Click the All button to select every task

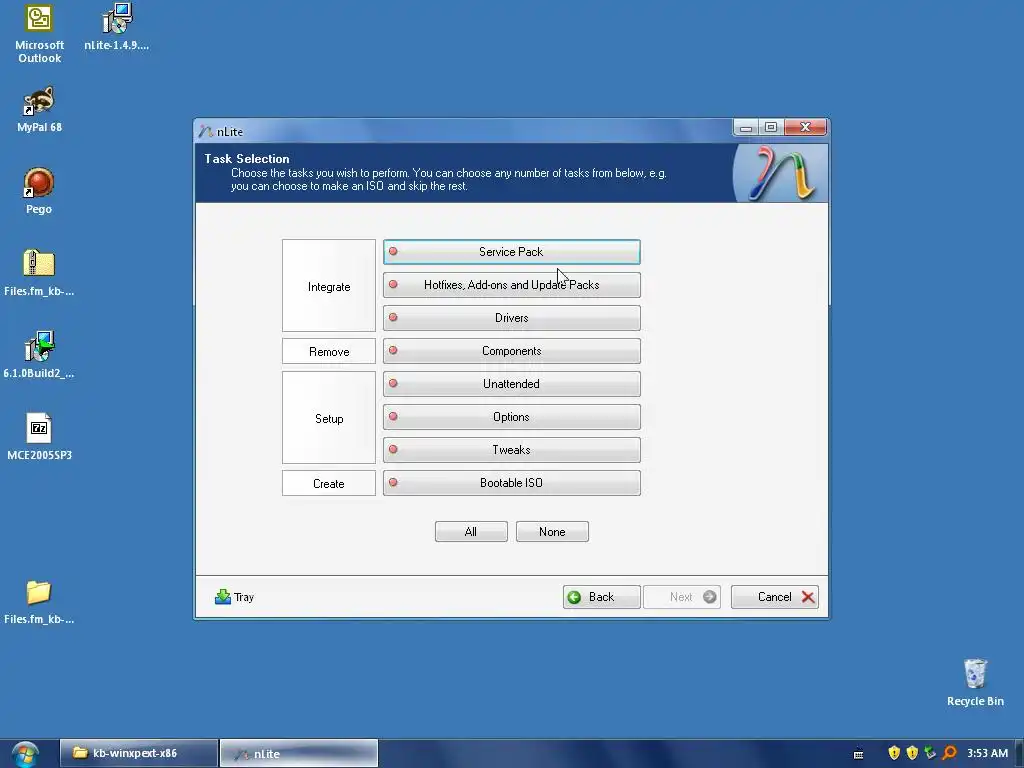(471, 532)
